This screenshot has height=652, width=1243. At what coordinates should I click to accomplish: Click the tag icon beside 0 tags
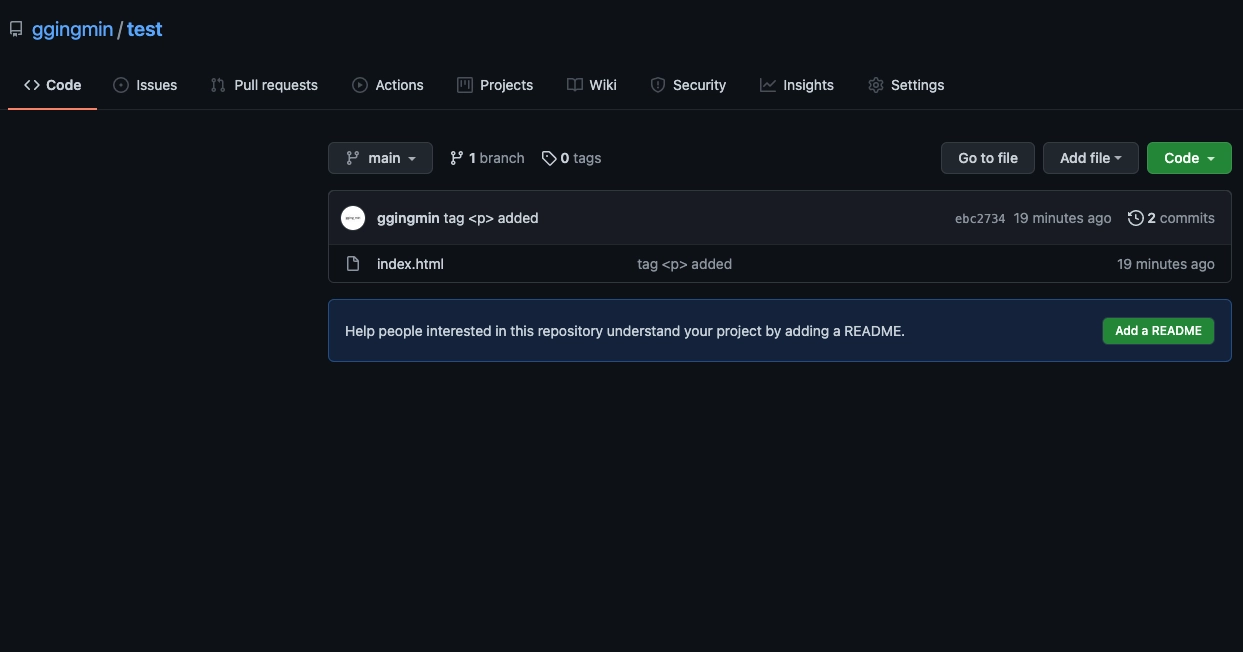click(549, 158)
